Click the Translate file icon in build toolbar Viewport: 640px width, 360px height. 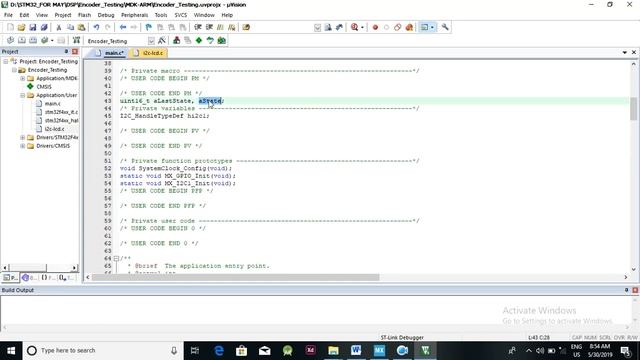tap(10, 40)
